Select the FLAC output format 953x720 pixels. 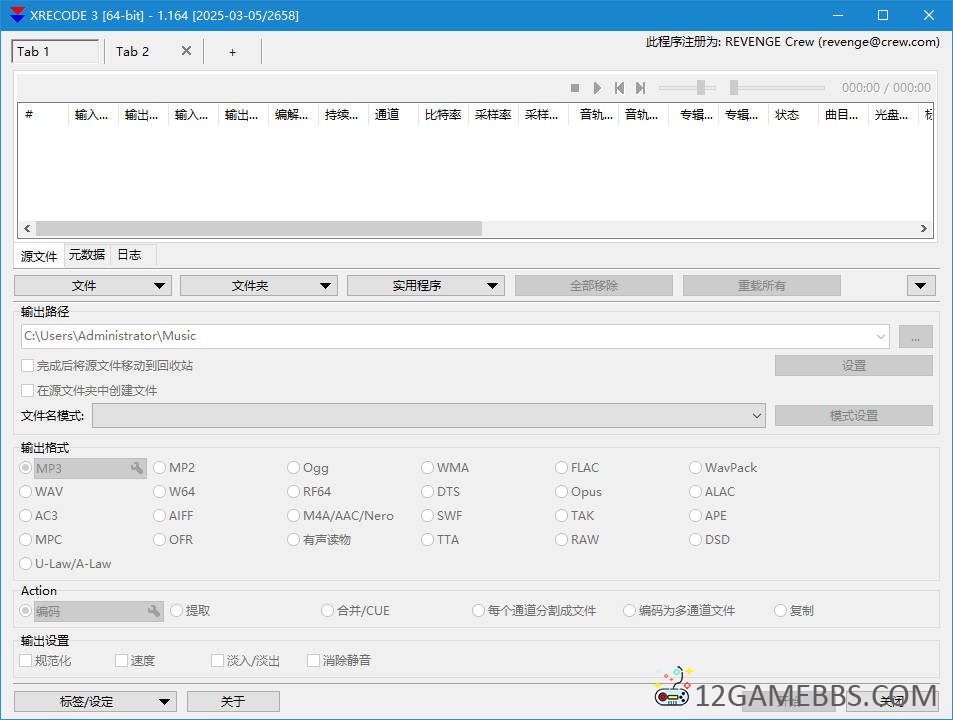pyautogui.click(x=562, y=468)
